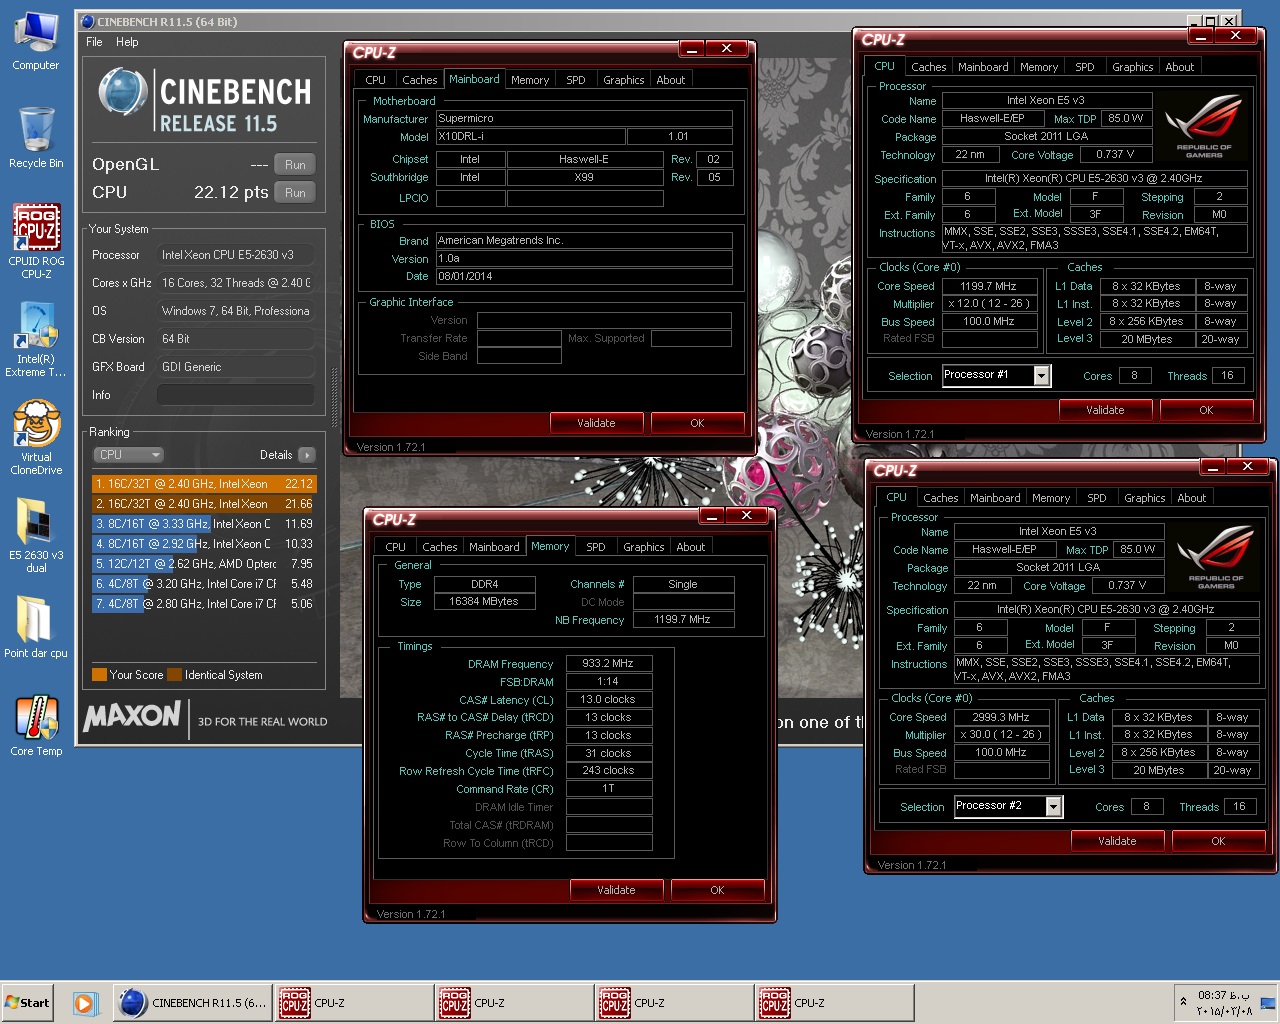Activate the third CPU-Z taskbar button
Screen dimensions: 1280x1024
[673, 1003]
